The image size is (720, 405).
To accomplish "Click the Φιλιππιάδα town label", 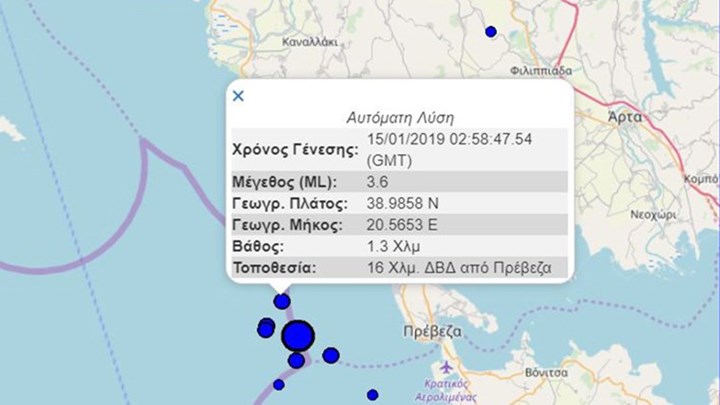I will (541, 71).
